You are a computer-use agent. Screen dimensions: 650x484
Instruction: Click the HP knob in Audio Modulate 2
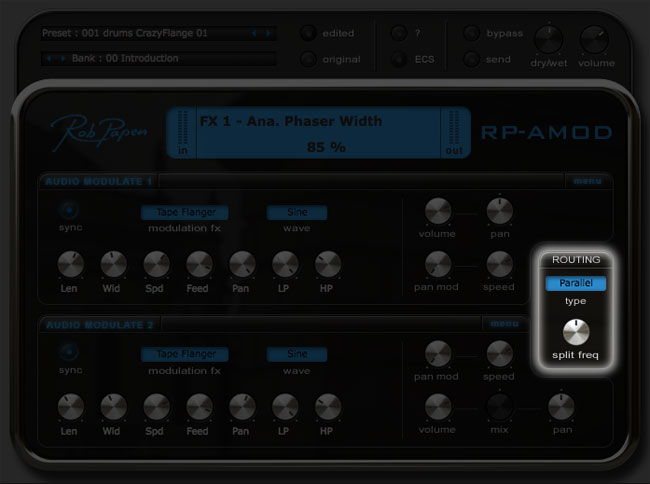click(x=328, y=407)
